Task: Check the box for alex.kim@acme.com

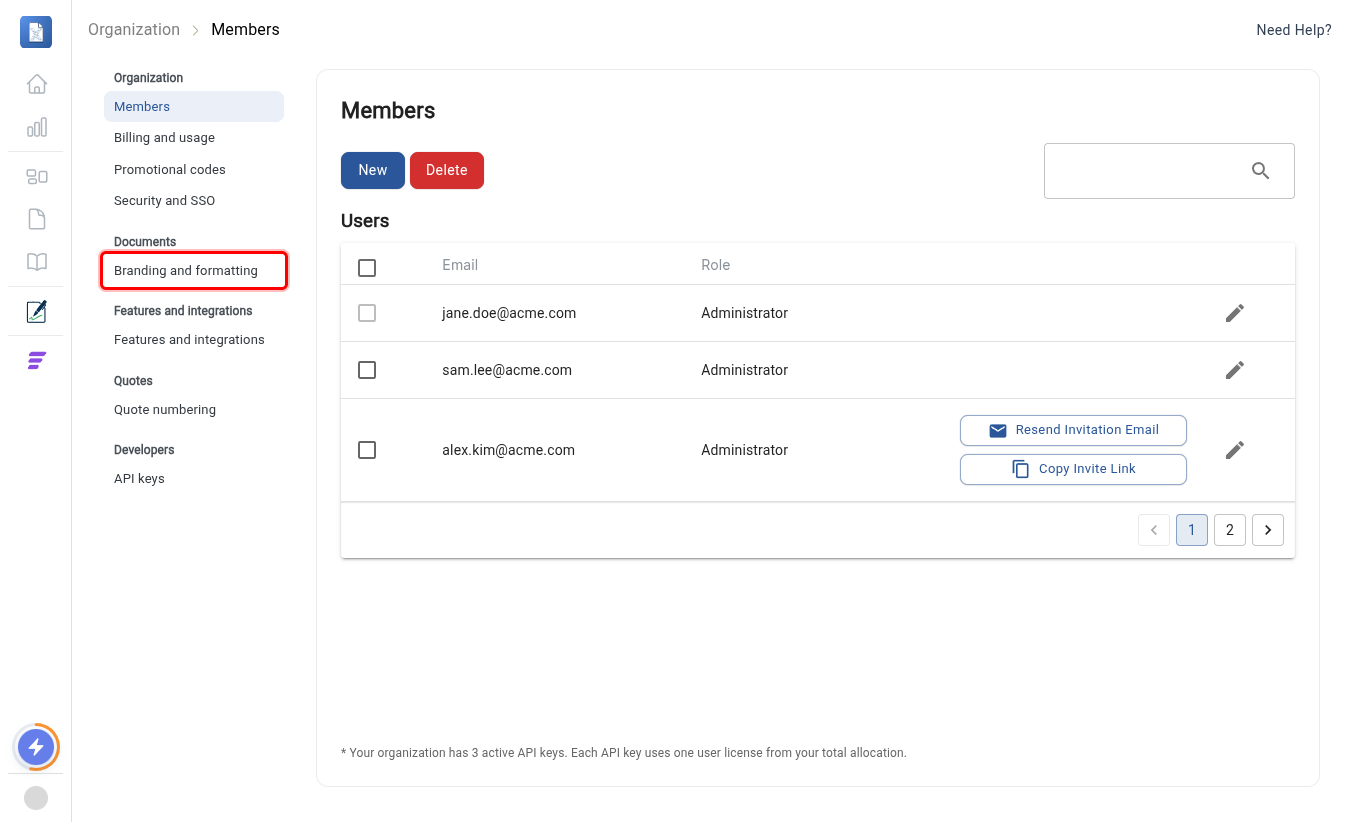Action: [367, 450]
